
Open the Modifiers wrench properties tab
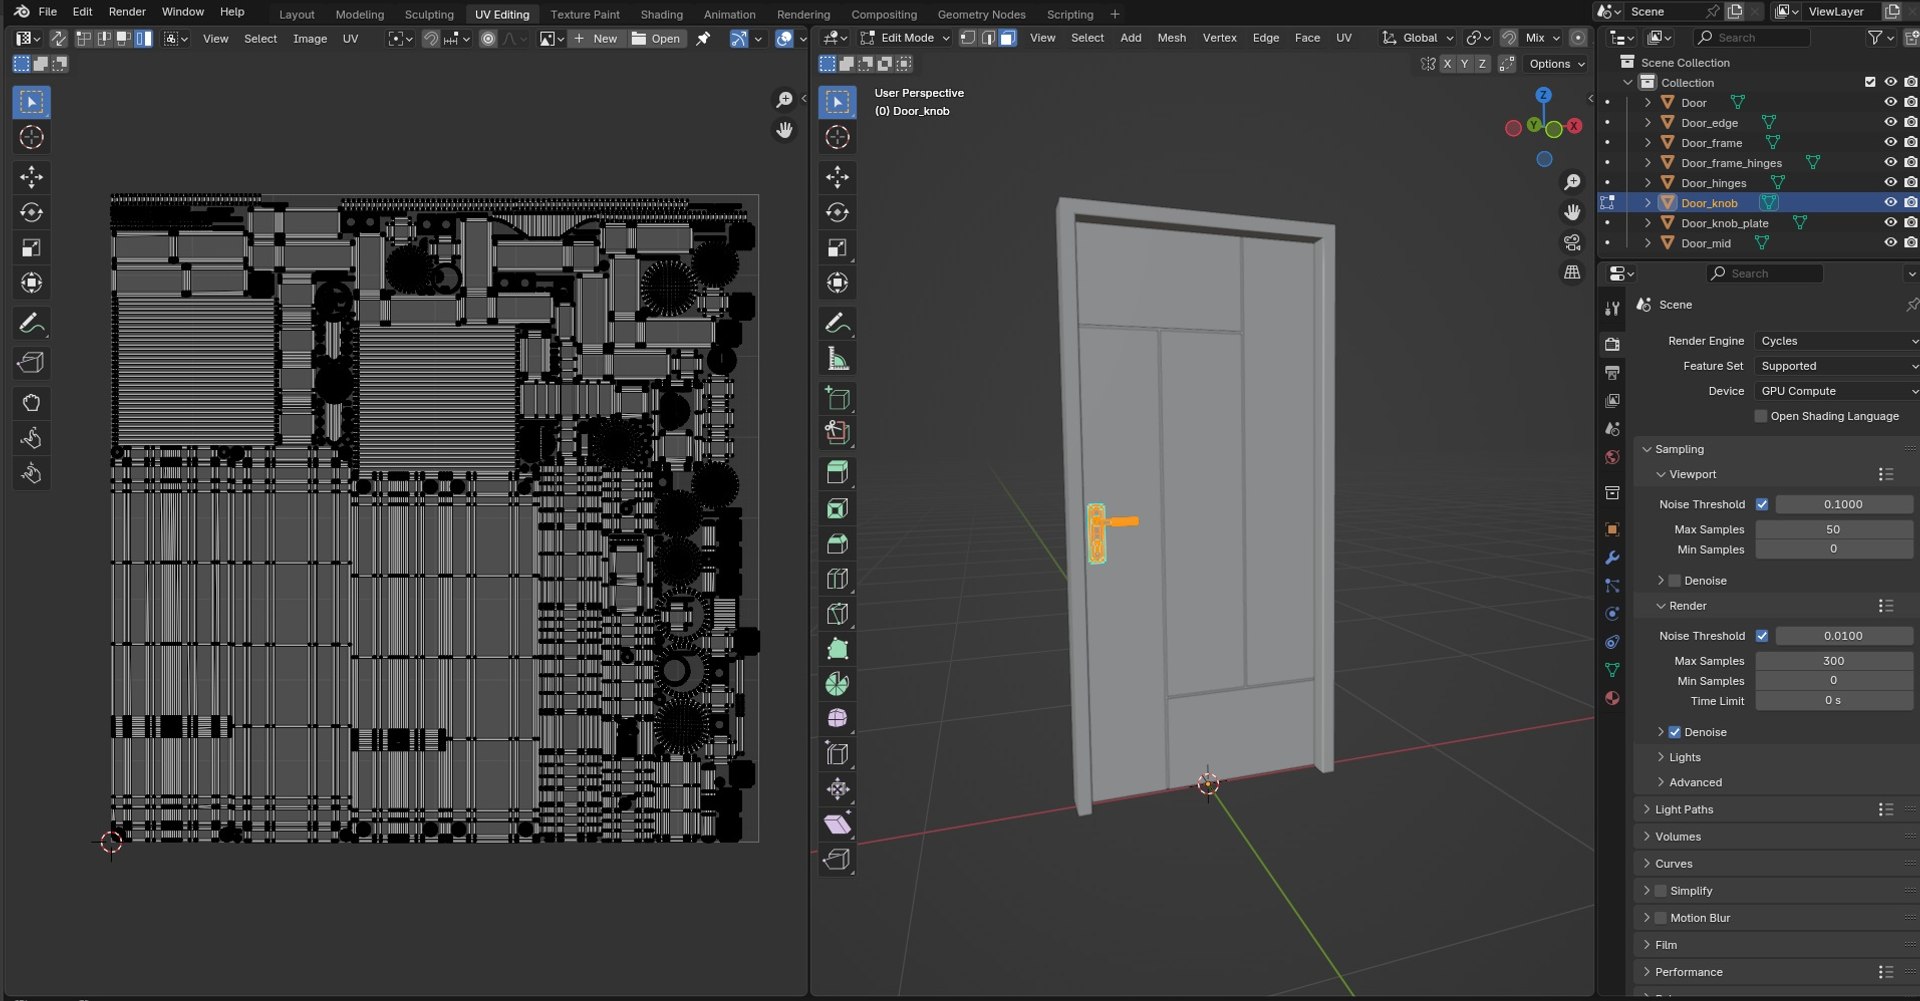tap(1612, 558)
